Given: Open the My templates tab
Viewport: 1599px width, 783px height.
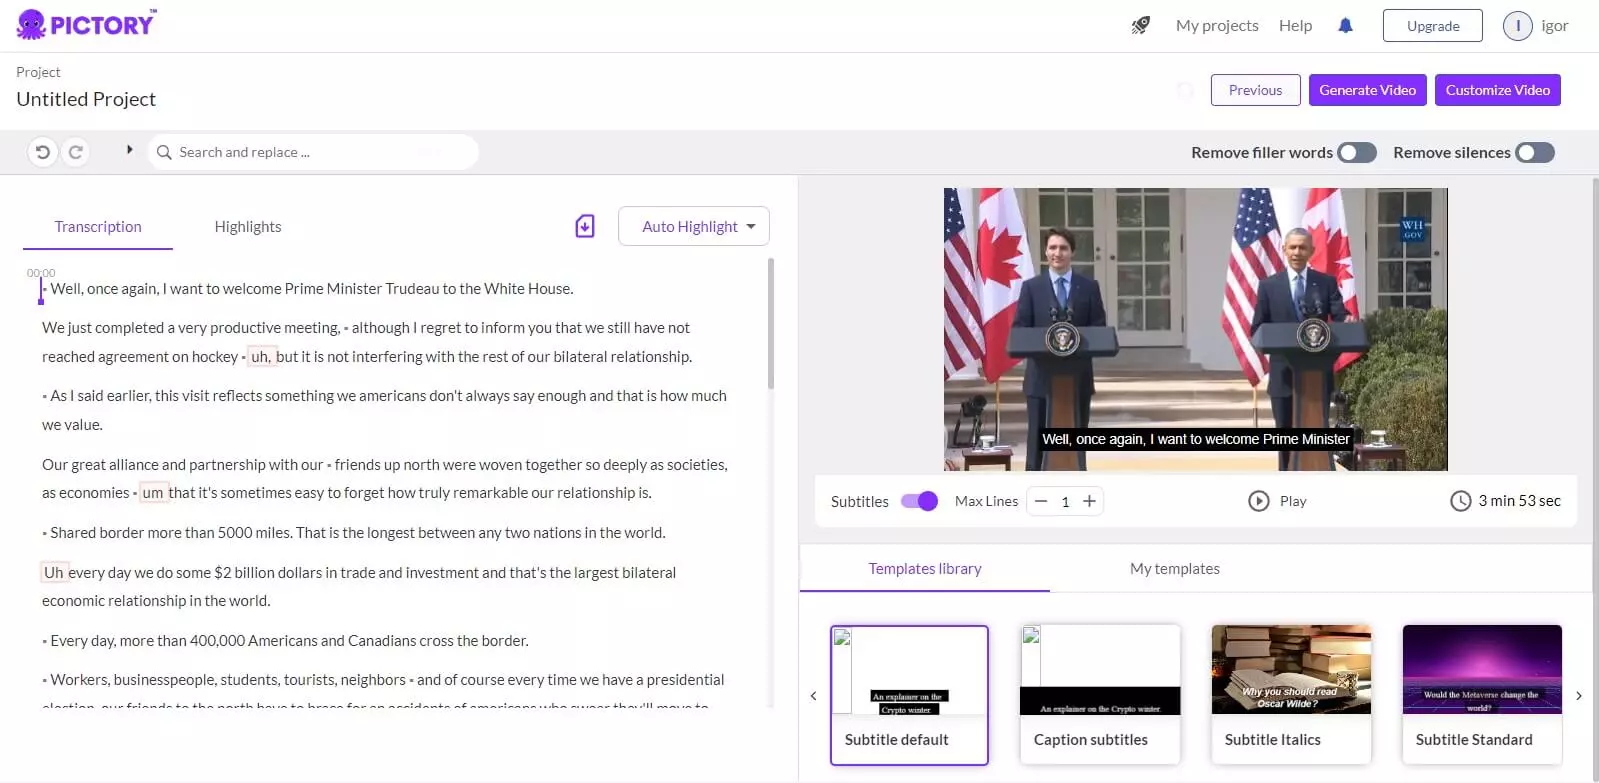Looking at the screenshot, I should tap(1174, 569).
